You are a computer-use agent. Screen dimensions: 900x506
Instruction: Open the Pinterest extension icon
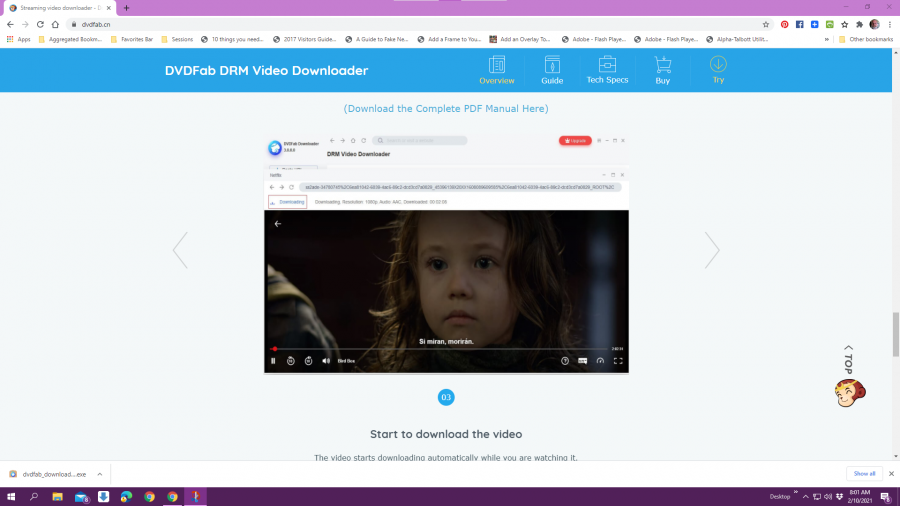(785, 24)
